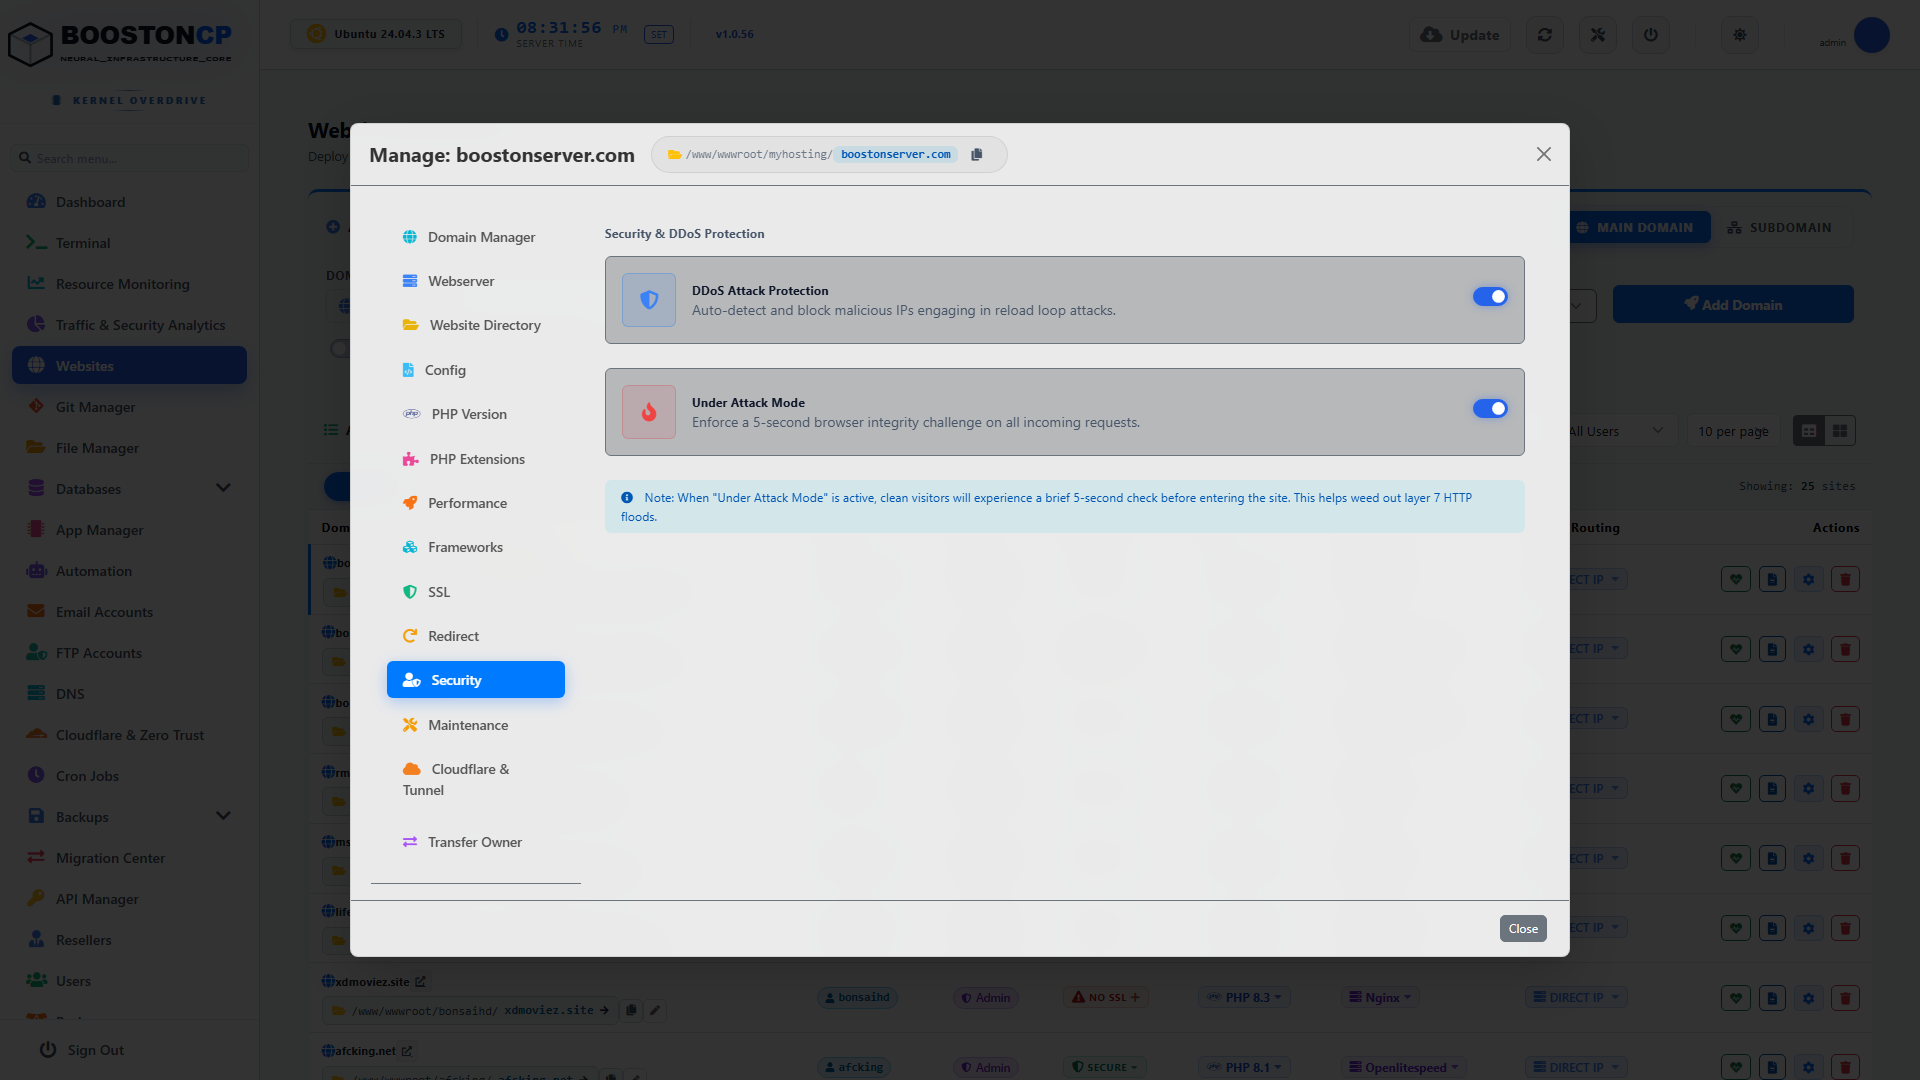Open the 10 per page dropdown
The image size is (1920, 1080).
tap(1733, 431)
